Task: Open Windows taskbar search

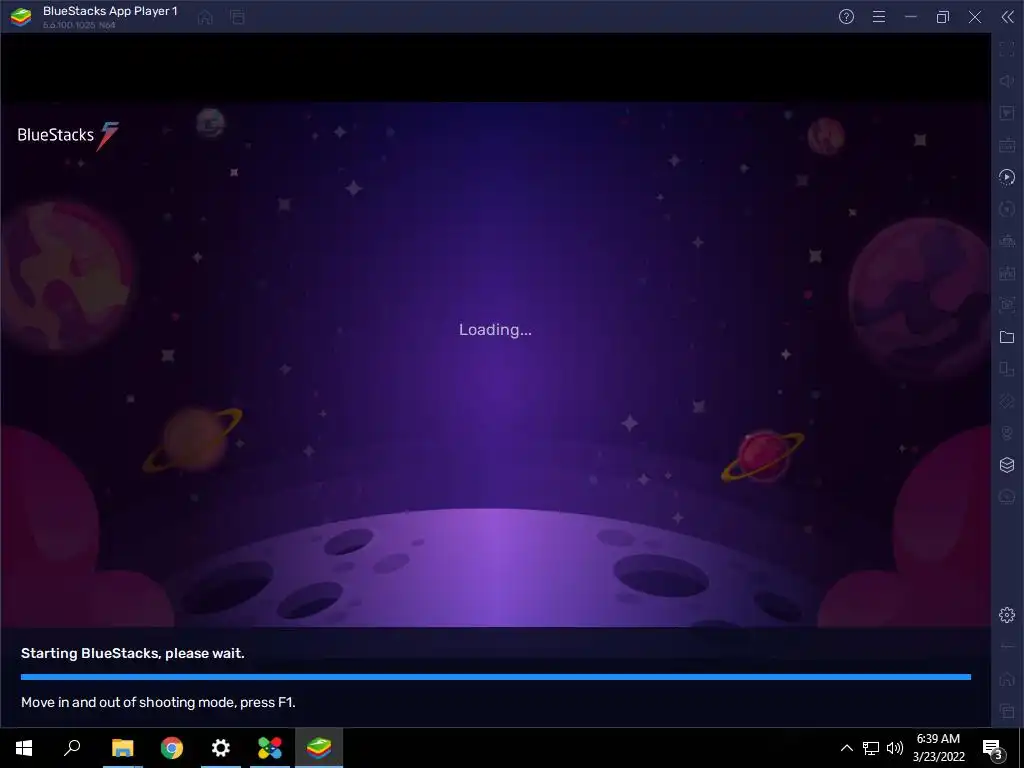Action: point(72,748)
